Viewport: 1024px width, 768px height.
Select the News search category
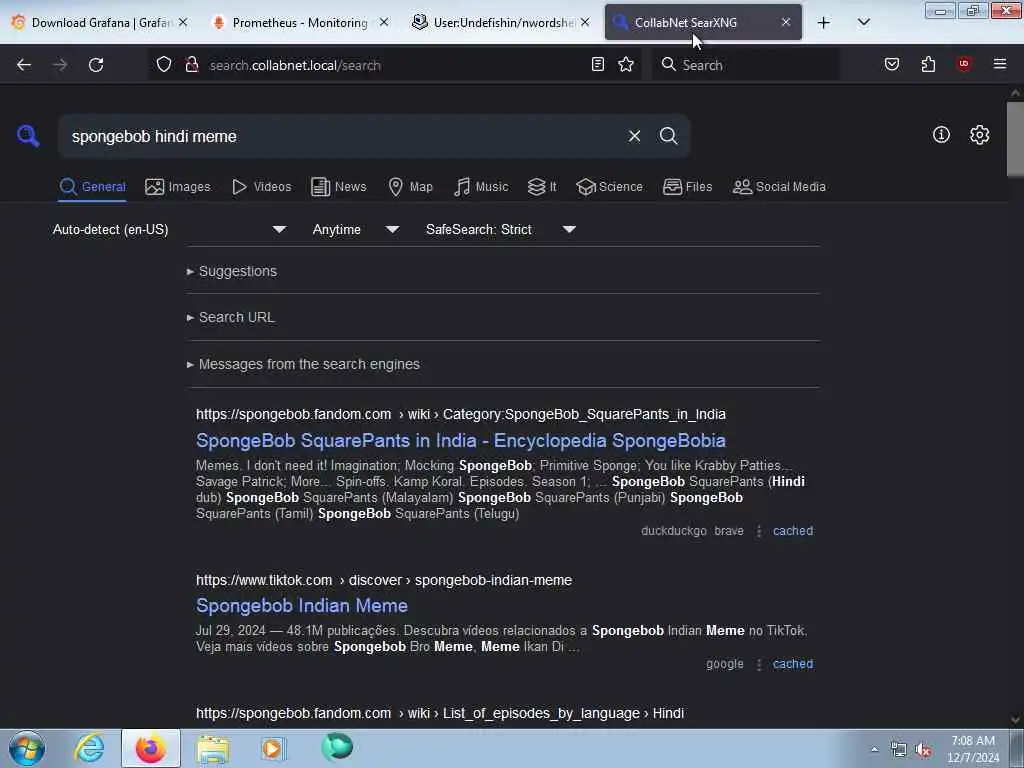(338, 187)
